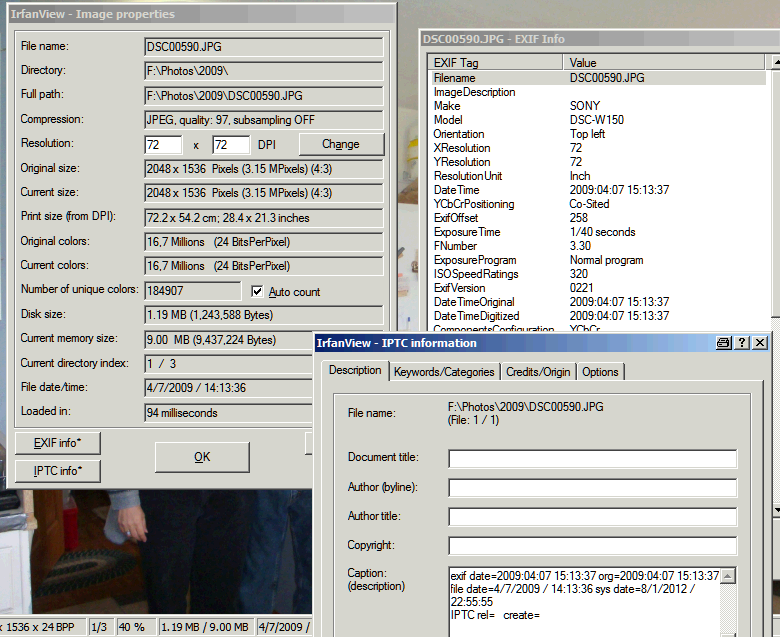Click the caption box scroll-up arrow
This screenshot has height=637, width=780.
728,575
